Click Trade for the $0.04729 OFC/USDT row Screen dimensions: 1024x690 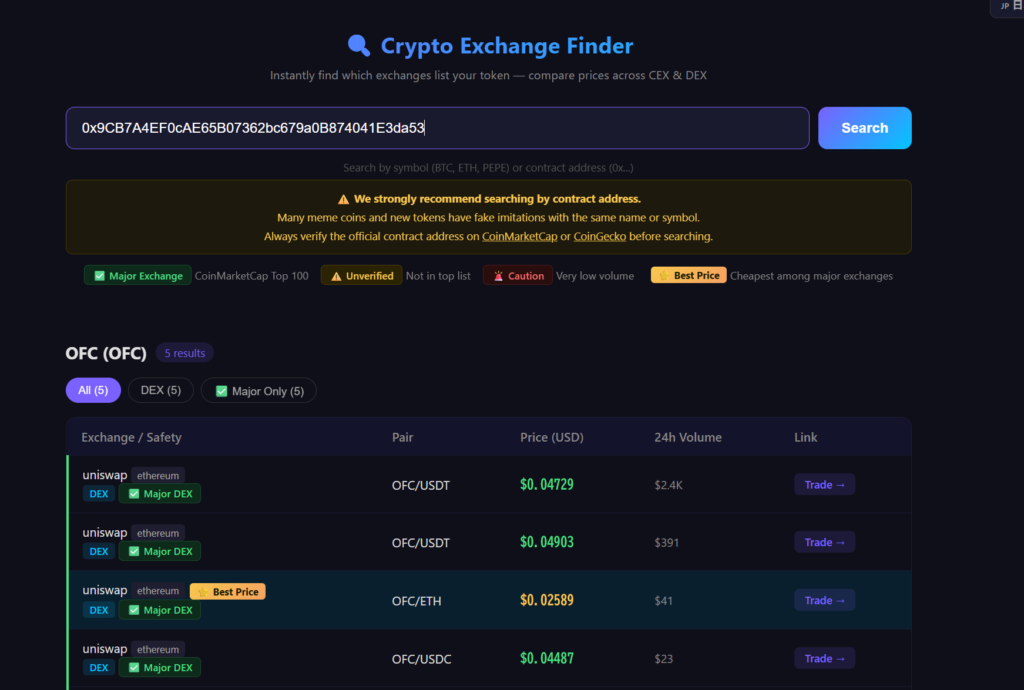coord(824,485)
